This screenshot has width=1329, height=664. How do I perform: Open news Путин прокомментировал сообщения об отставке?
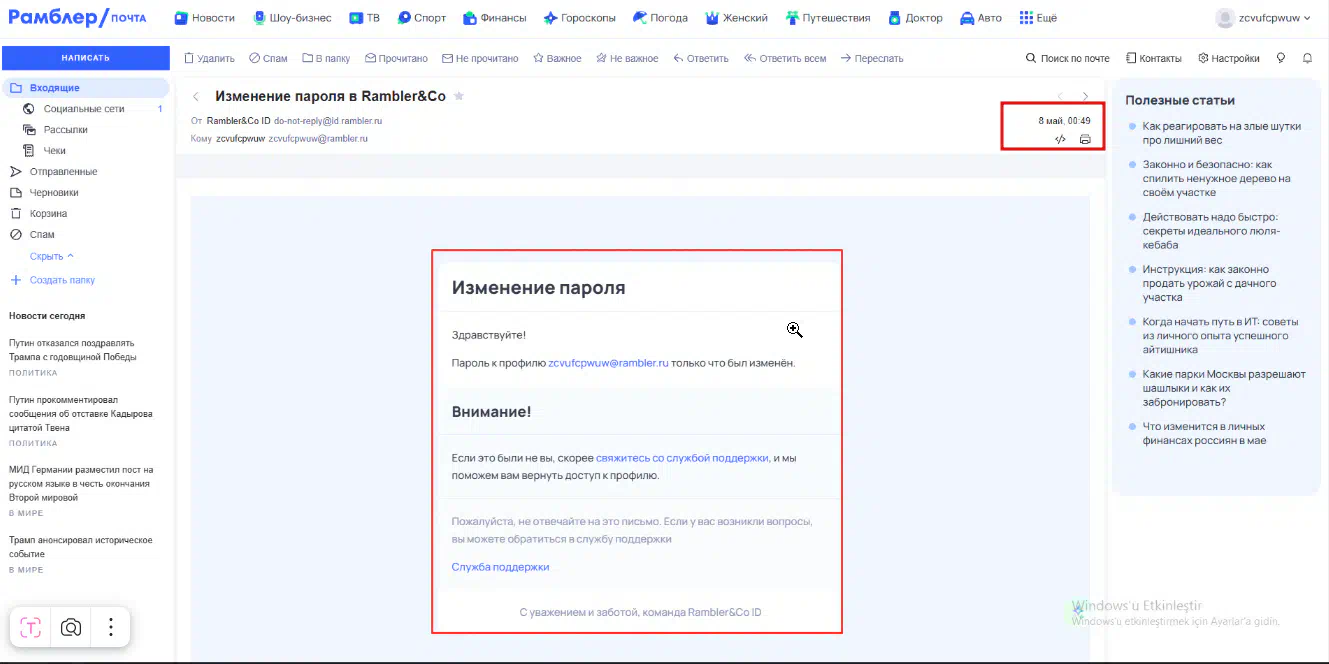[81, 413]
